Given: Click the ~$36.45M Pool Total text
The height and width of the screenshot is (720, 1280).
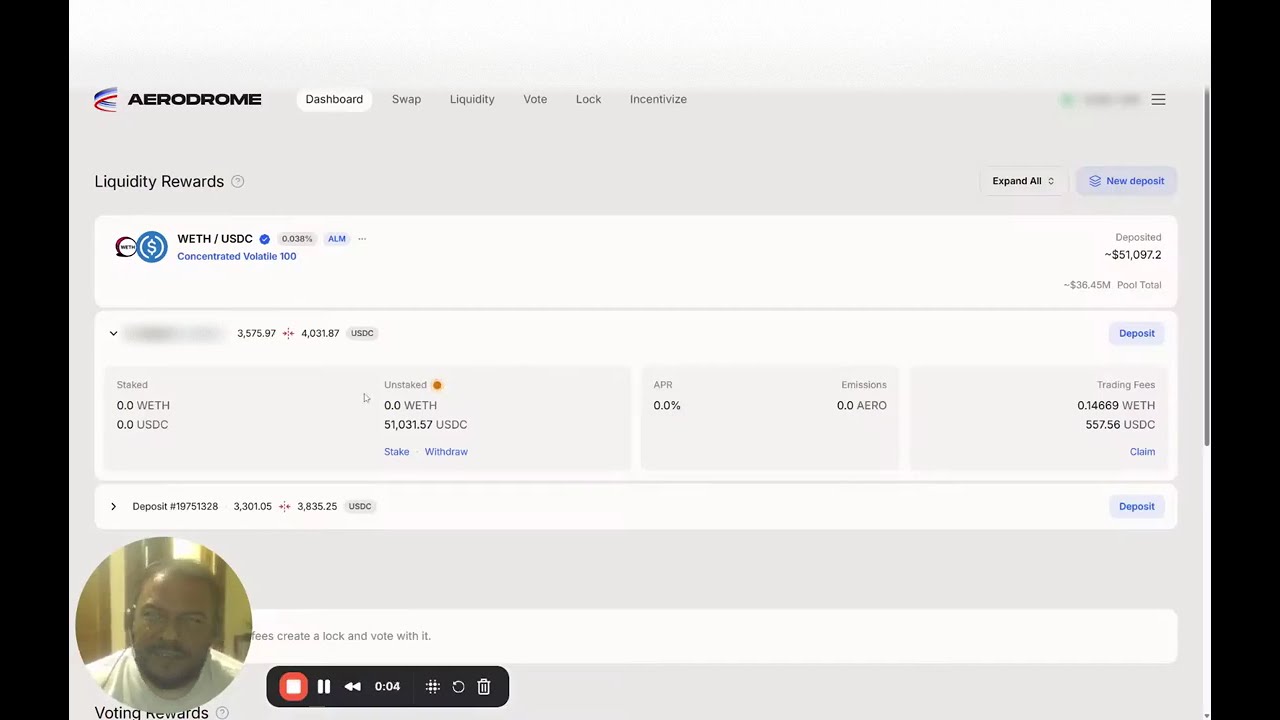Looking at the screenshot, I should [1112, 285].
